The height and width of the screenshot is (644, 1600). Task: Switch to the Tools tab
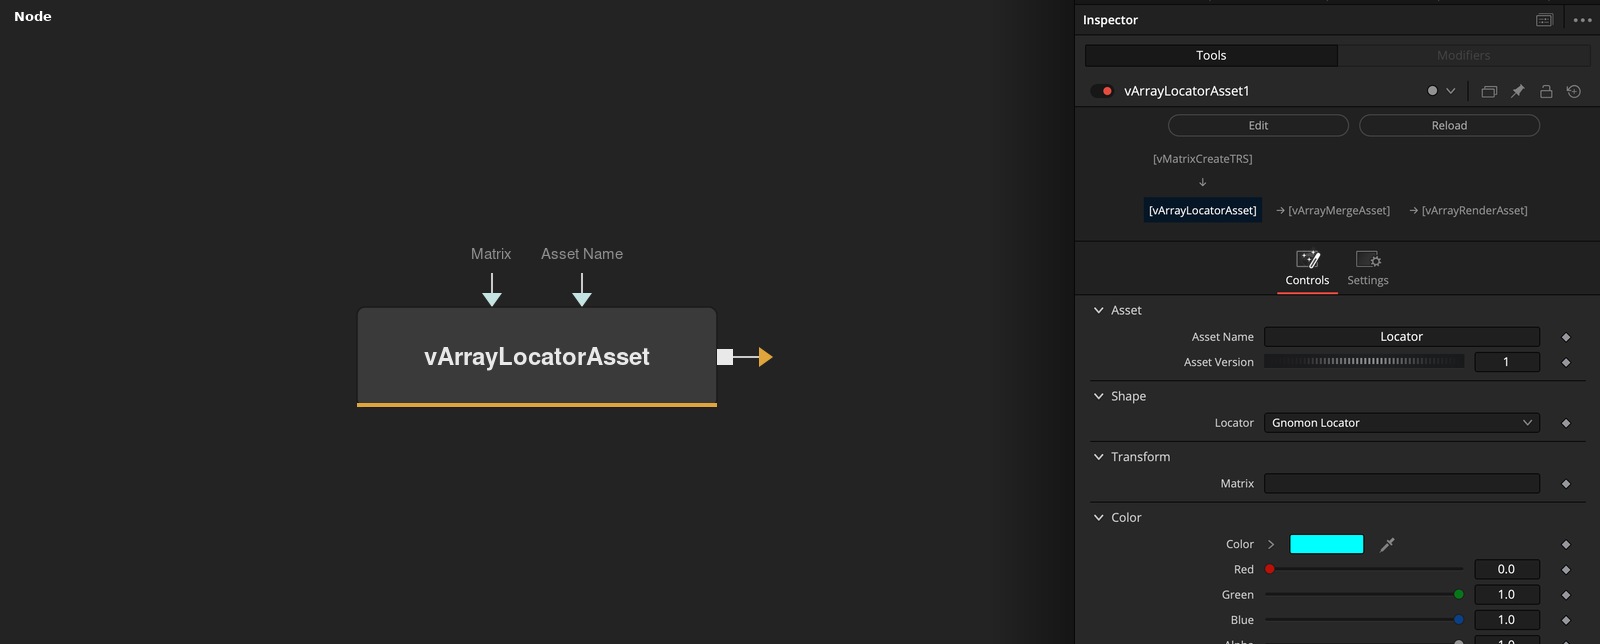coord(1211,55)
